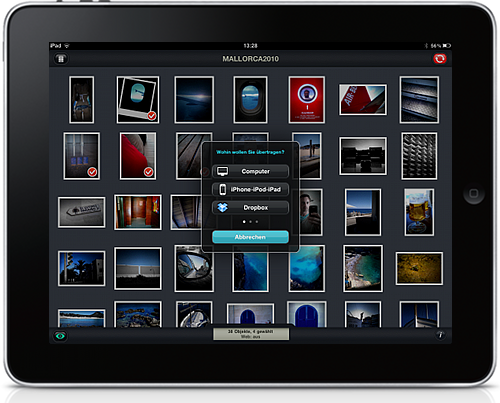Image resolution: width=500 pixels, height=403 pixels.
Task: Toggle the green eye preview icon
Action: tap(60, 336)
